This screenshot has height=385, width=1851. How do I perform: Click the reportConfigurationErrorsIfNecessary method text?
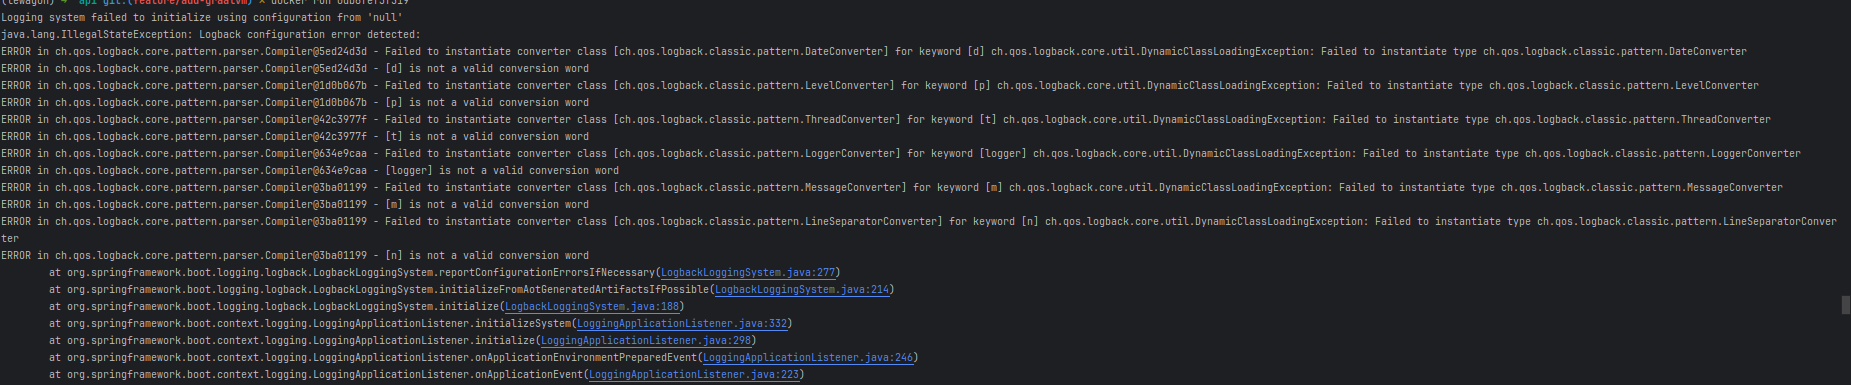pyautogui.click(x=547, y=272)
